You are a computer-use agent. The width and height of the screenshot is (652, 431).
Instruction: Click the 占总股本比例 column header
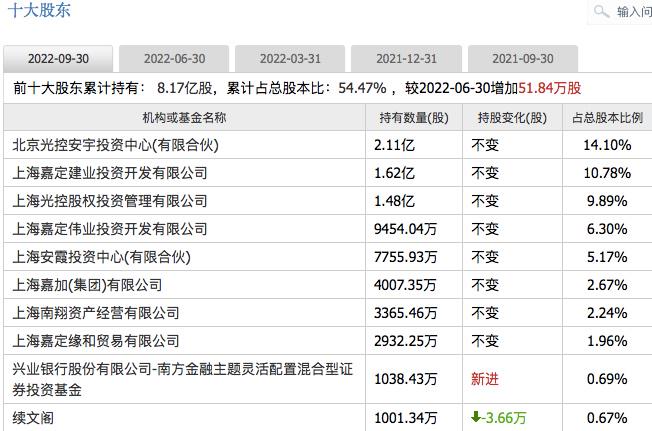tap(608, 118)
